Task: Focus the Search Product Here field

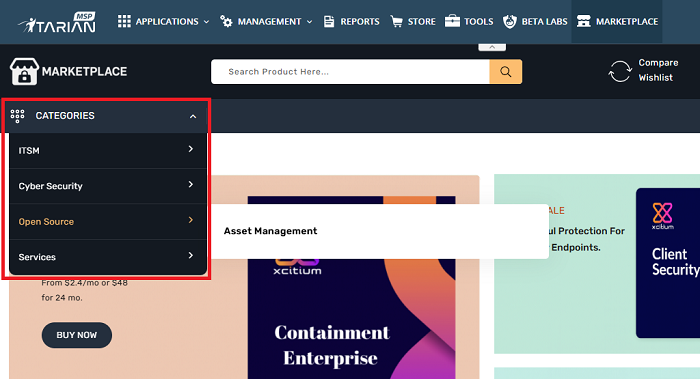Action: pos(350,71)
